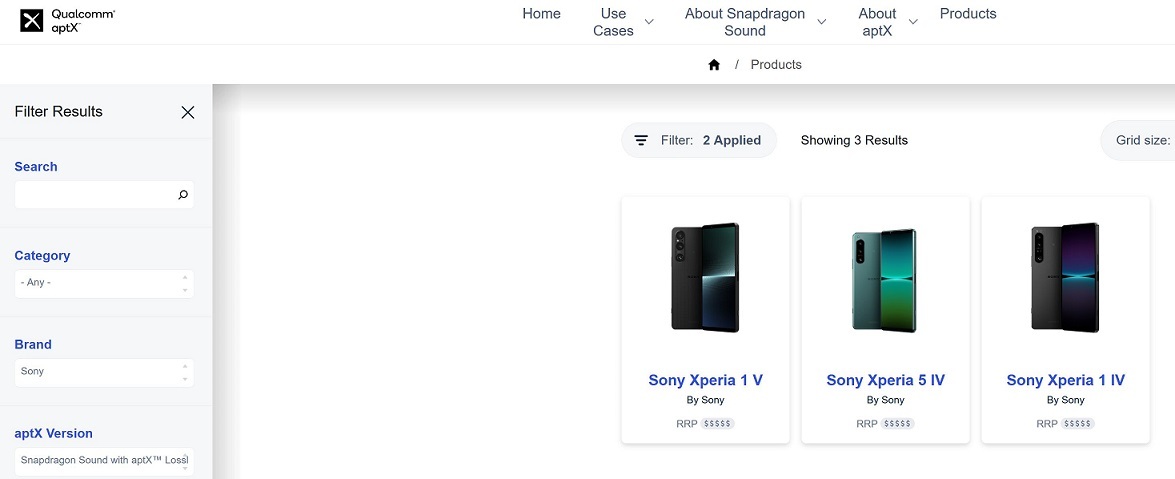Go to the Home menu item
1175x479 pixels.
[x=541, y=14]
